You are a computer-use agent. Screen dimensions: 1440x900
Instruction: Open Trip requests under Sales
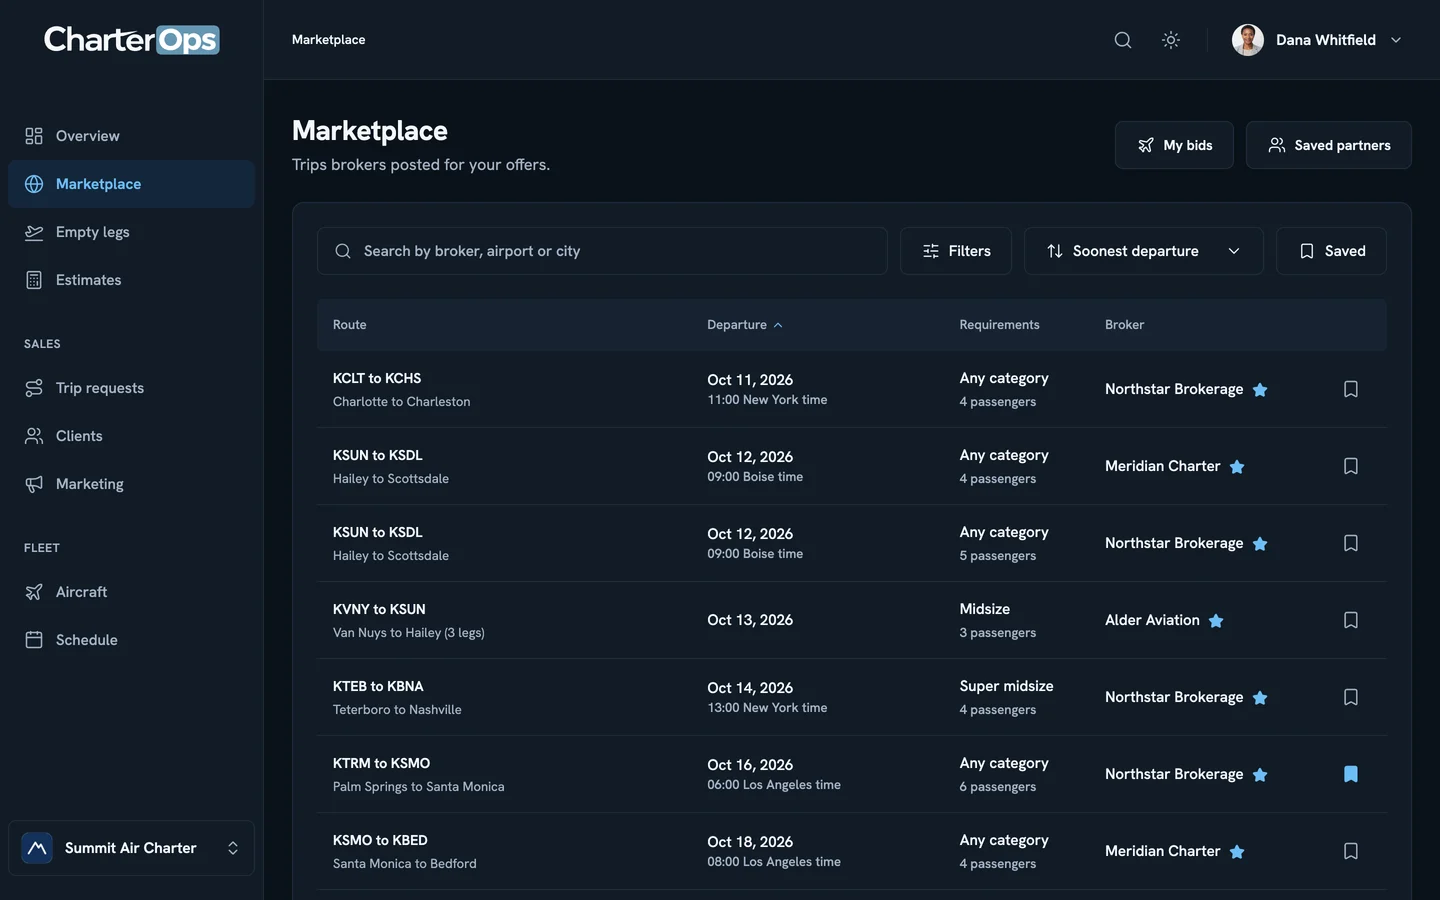pos(131,388)
